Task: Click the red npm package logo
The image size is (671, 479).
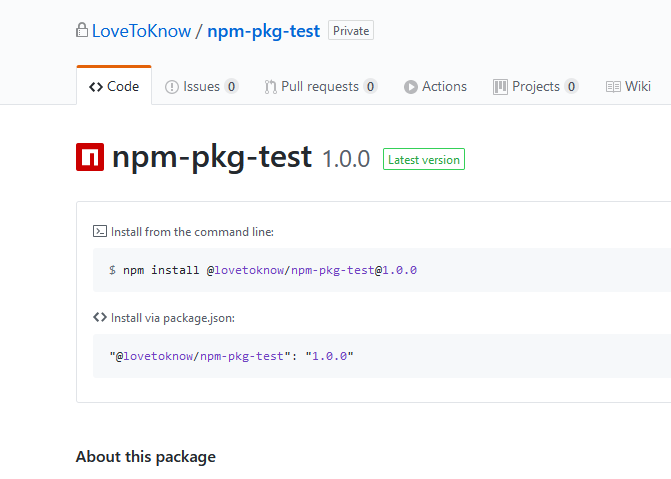Action: 90,157
